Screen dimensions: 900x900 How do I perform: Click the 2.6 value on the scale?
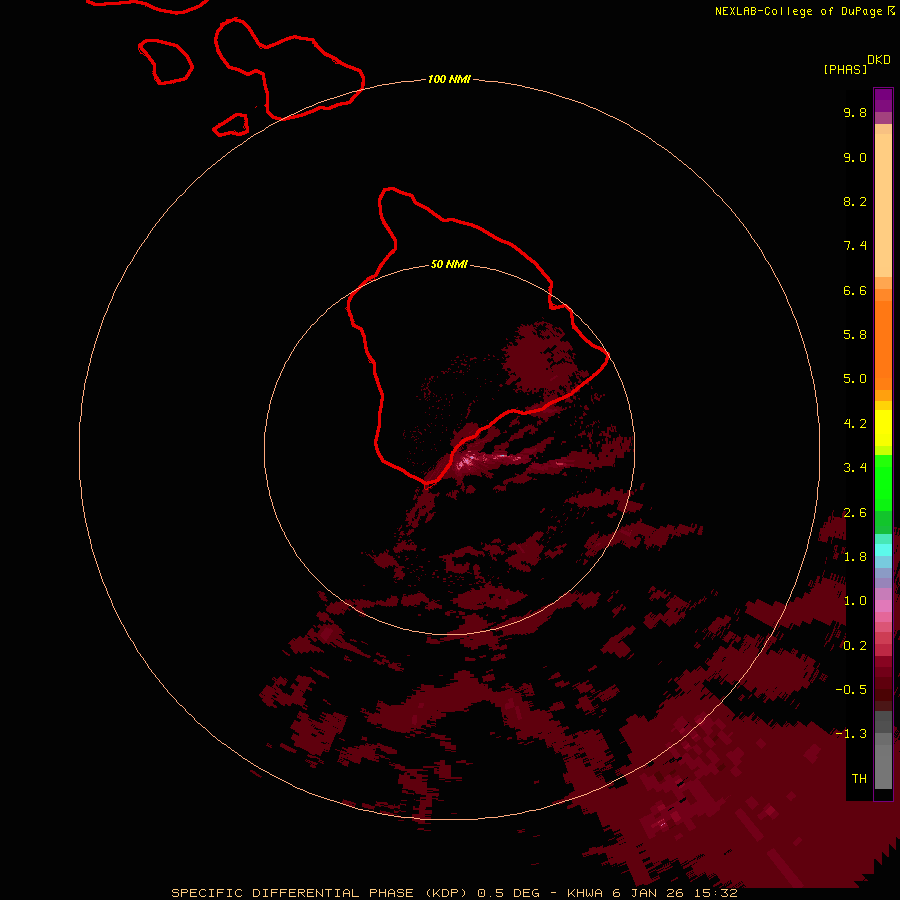coord(855,513)
